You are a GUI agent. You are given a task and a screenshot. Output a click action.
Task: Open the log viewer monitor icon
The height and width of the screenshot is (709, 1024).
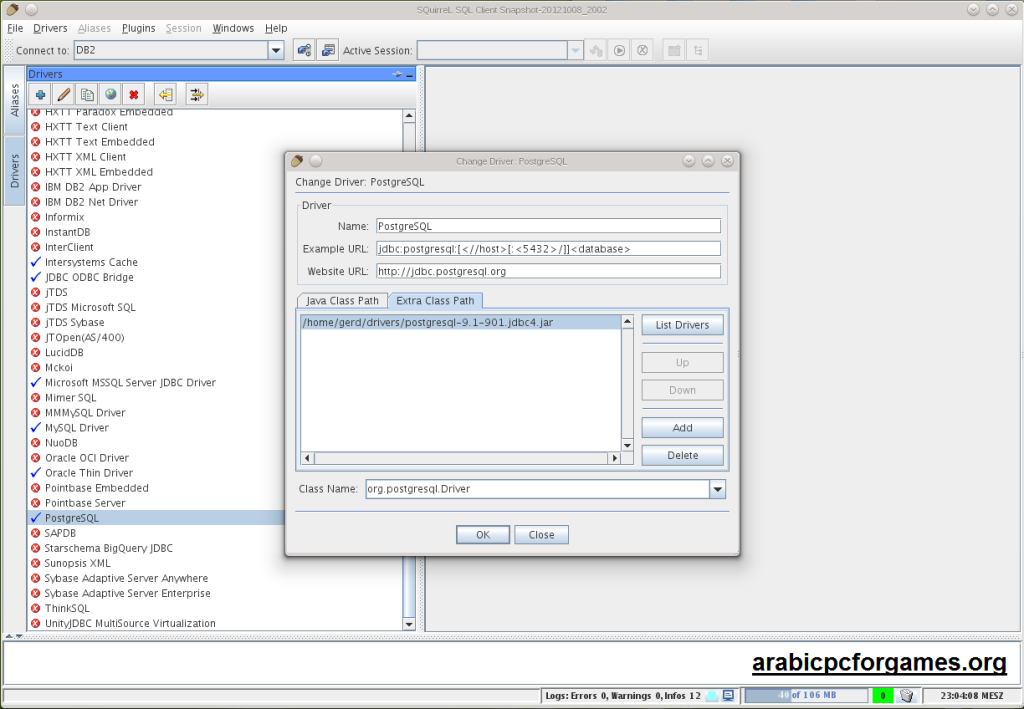(728, 696)
